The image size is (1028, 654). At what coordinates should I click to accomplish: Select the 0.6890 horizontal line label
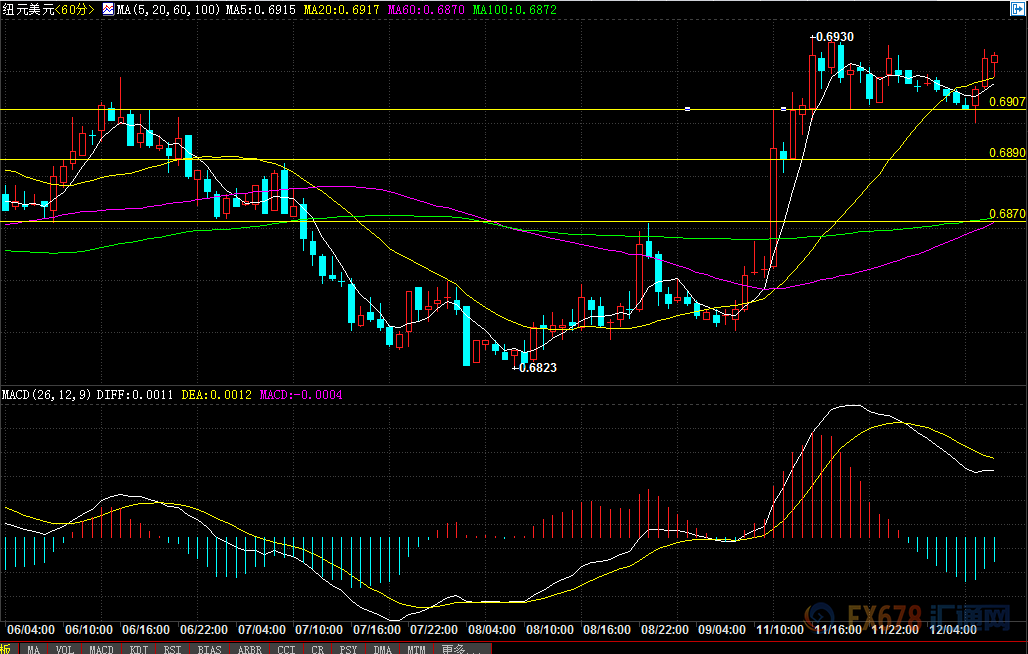click(1007, 153)
